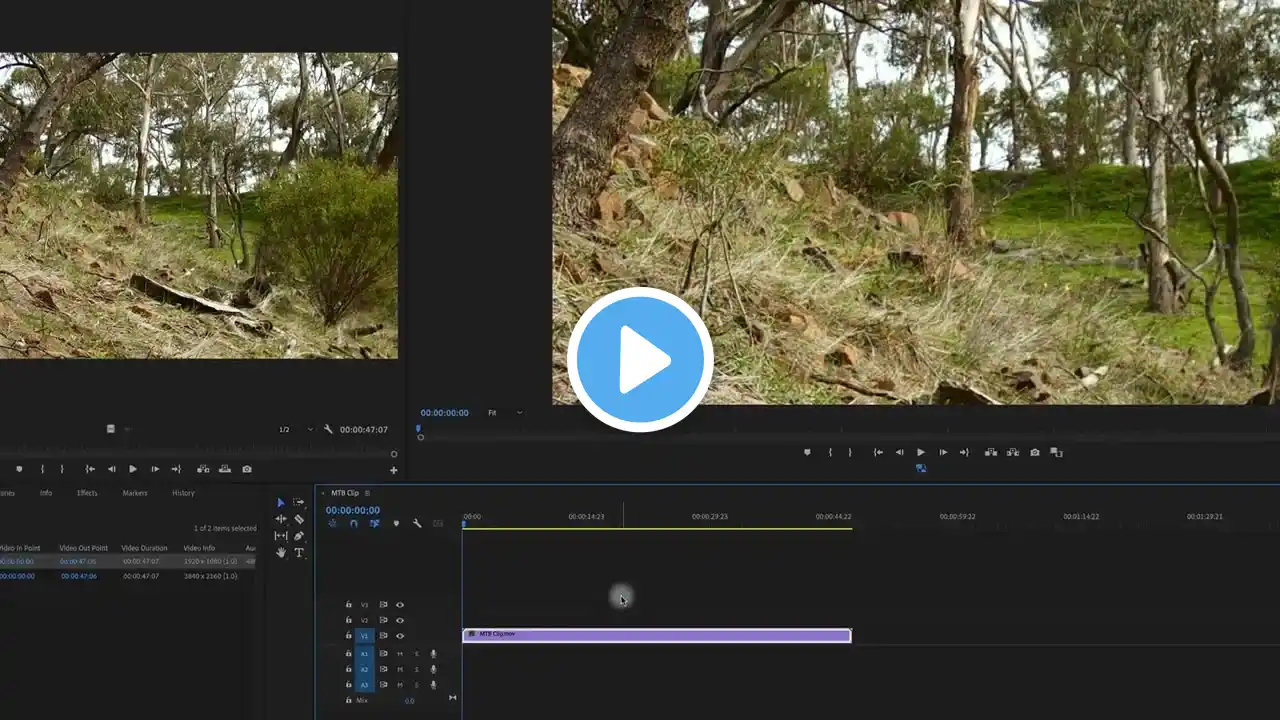
Task: Select the Ripple Edit tool
Action: 281,519
